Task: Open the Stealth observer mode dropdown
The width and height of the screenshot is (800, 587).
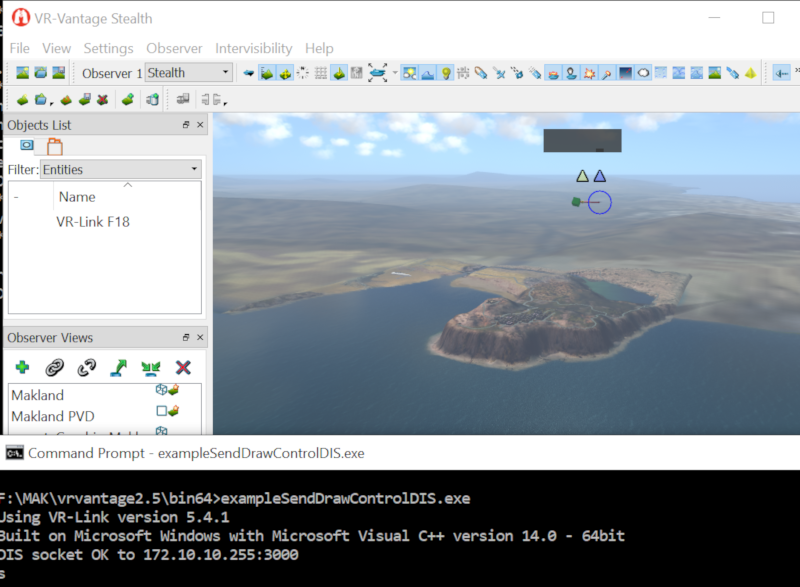Action: (x=189, y=73)
